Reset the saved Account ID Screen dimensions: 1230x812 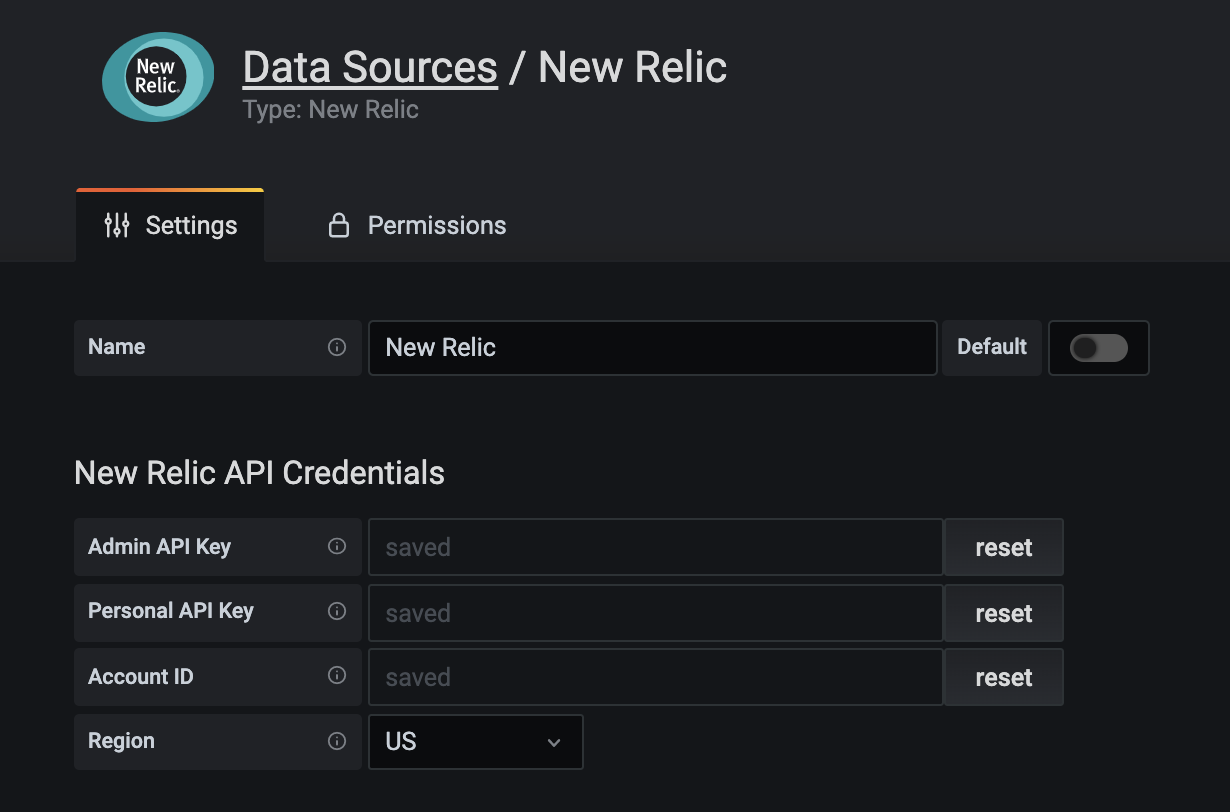pyautogui.click(x=1003, y=677)
